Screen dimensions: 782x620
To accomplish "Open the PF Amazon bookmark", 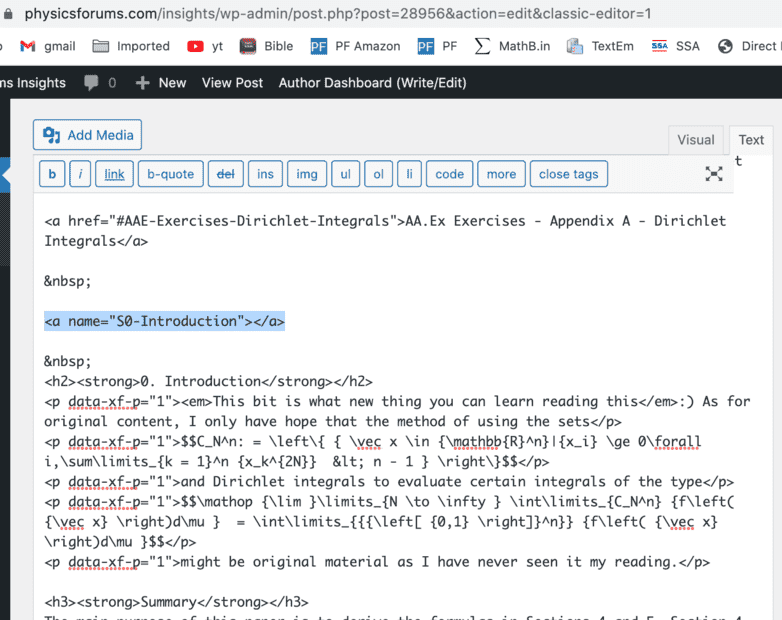I will 355,46.
